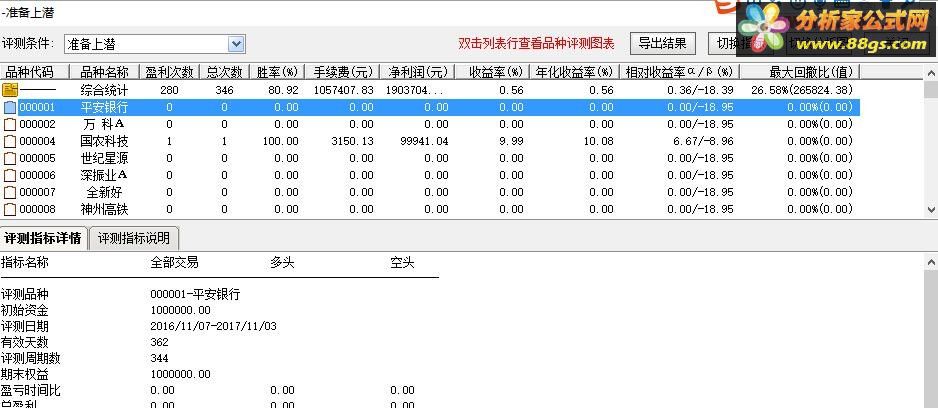Screen dimensions: 938x408
Task: Sort by the 品种名称 column header
Action: (x=104, y=72)
